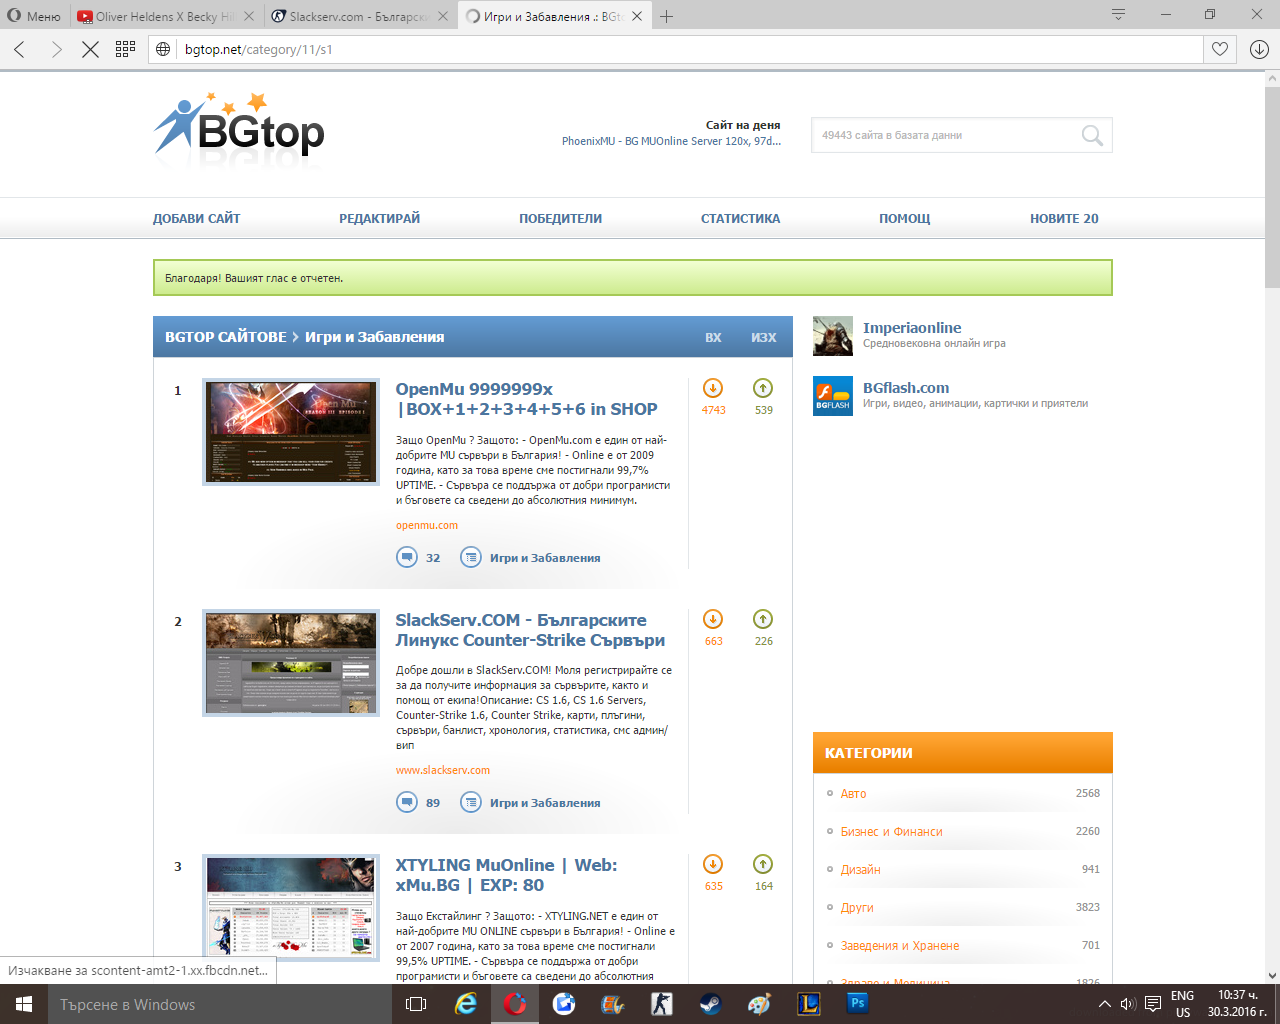This screenshot has height=1024, width=1280.
Task: Click the SlackServ.COM screenshot thumbnail
Action: [x=291, y=663]
